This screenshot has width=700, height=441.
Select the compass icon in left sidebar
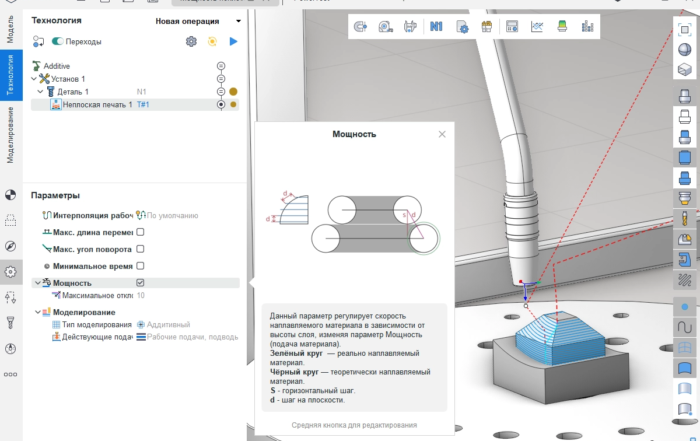point(11,245)
